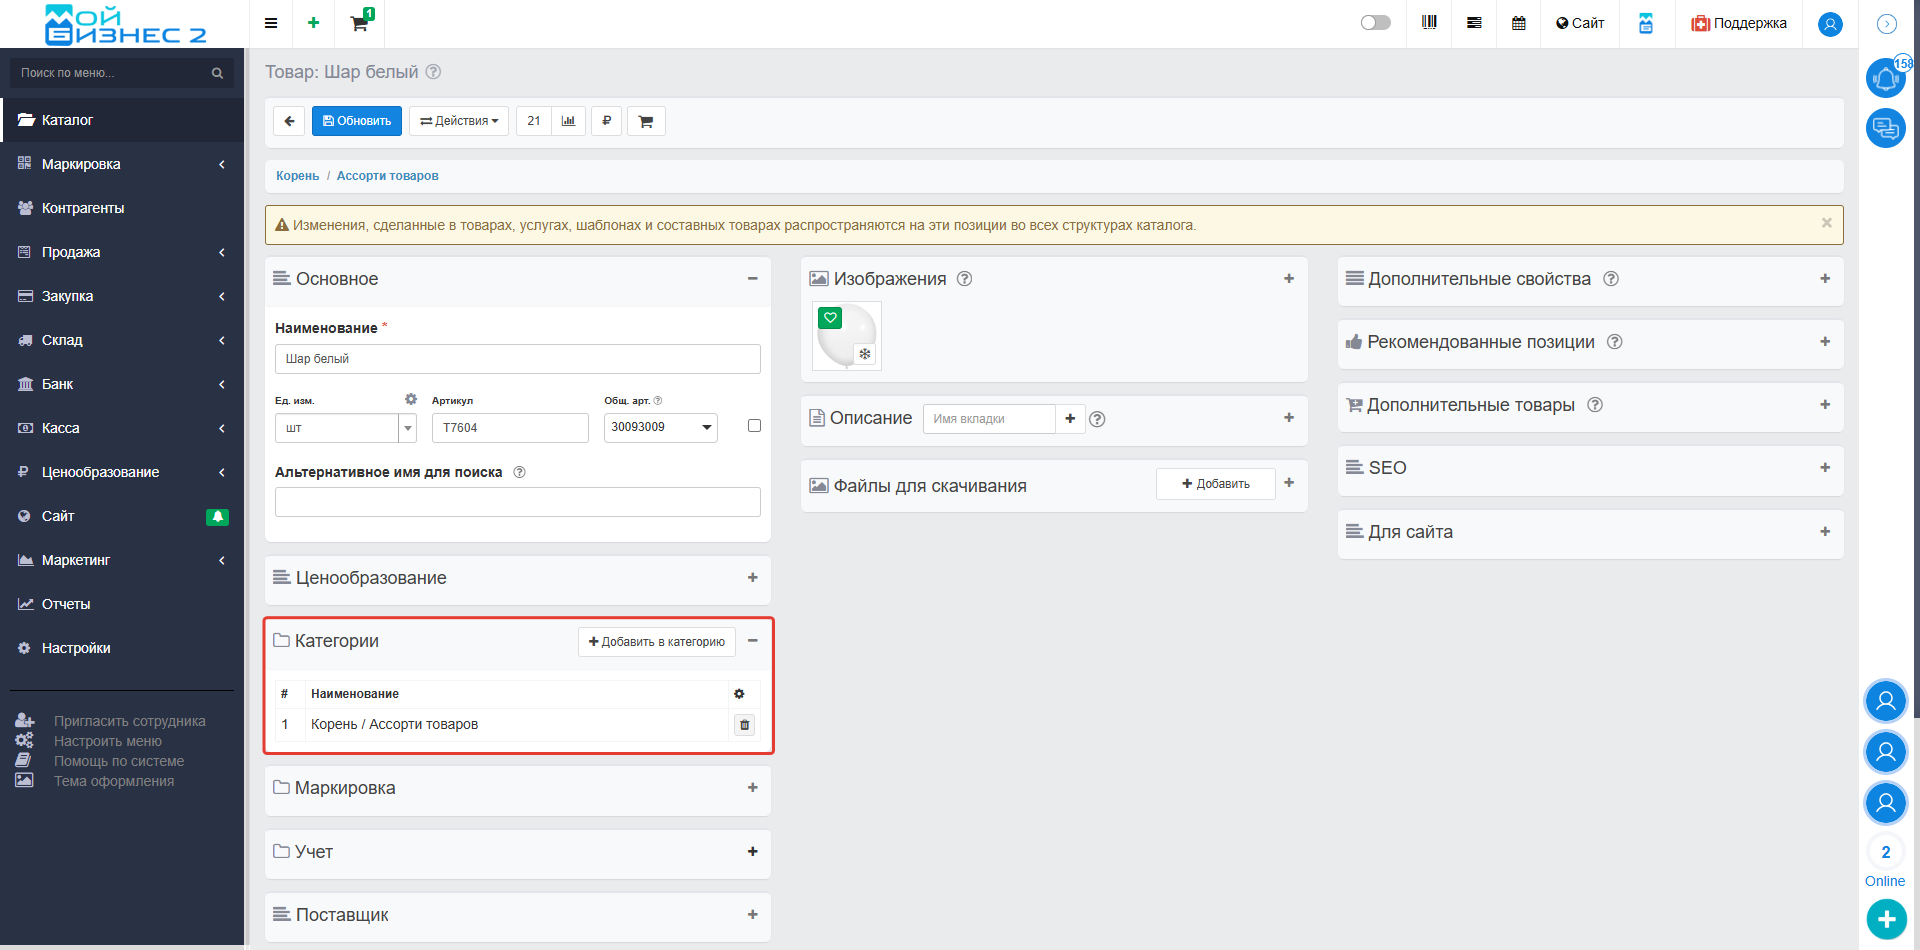The image size is (1920, 950).
Task: Open unit of measure settings gear
Action: tap(410, 399)
